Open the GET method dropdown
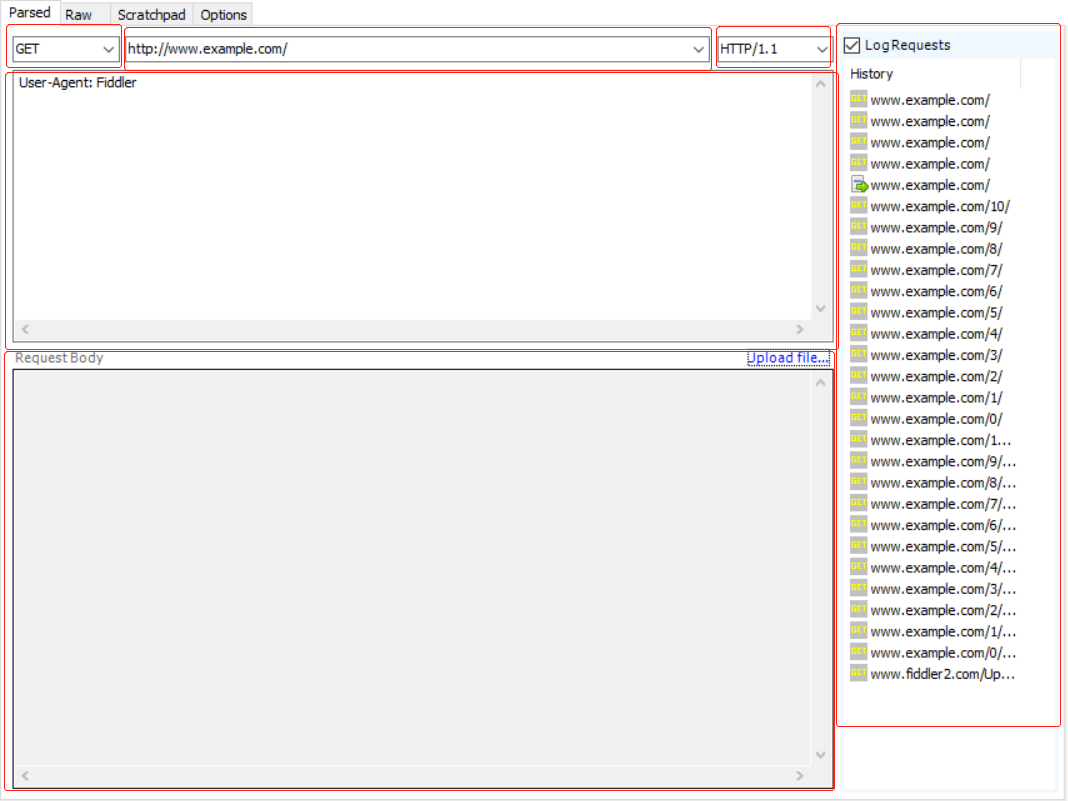Screen dimensions: 1068x801 108,49
